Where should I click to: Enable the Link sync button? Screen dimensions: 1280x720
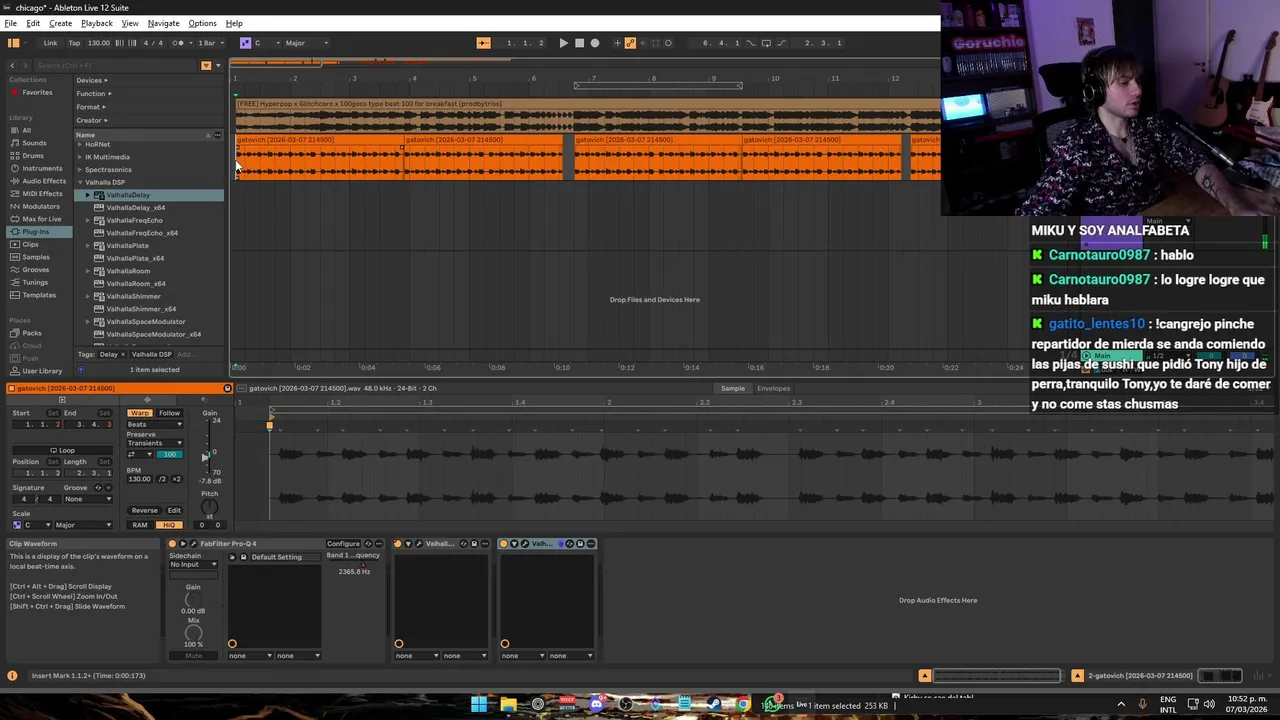pyautogui.click(x=50, y=43)
